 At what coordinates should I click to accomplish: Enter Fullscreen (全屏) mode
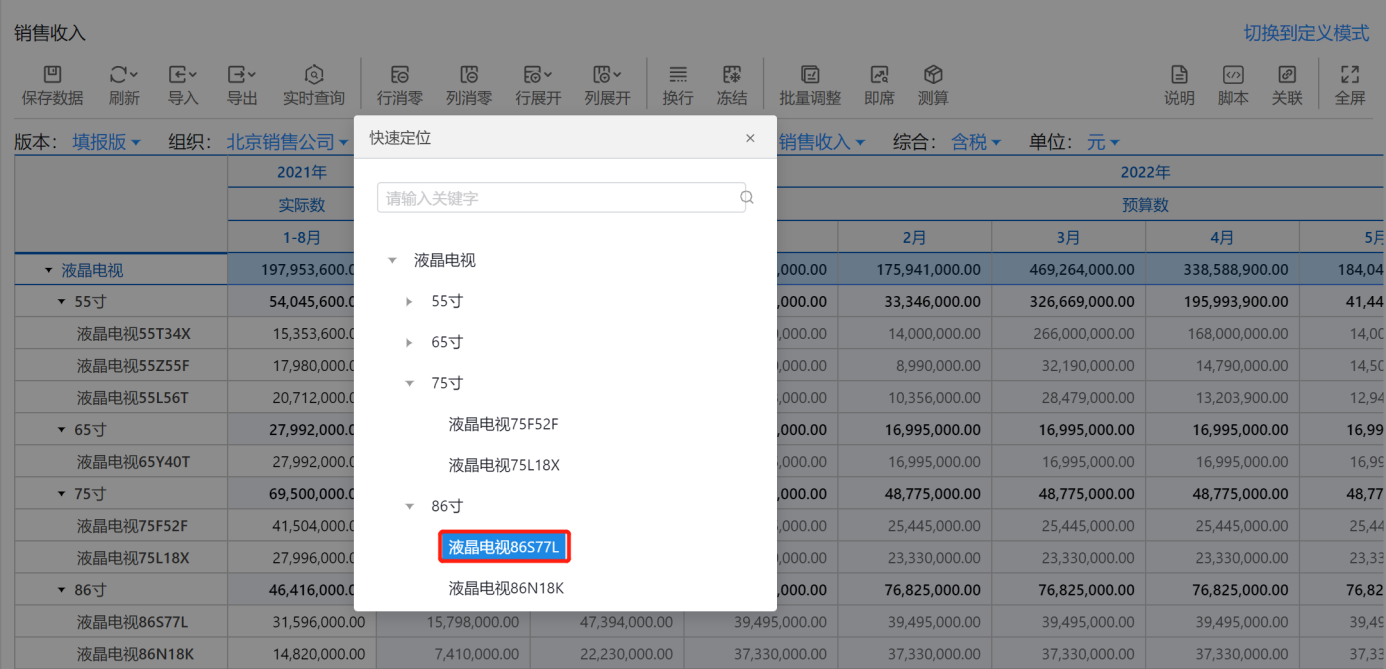click(x=1349, y=75)
